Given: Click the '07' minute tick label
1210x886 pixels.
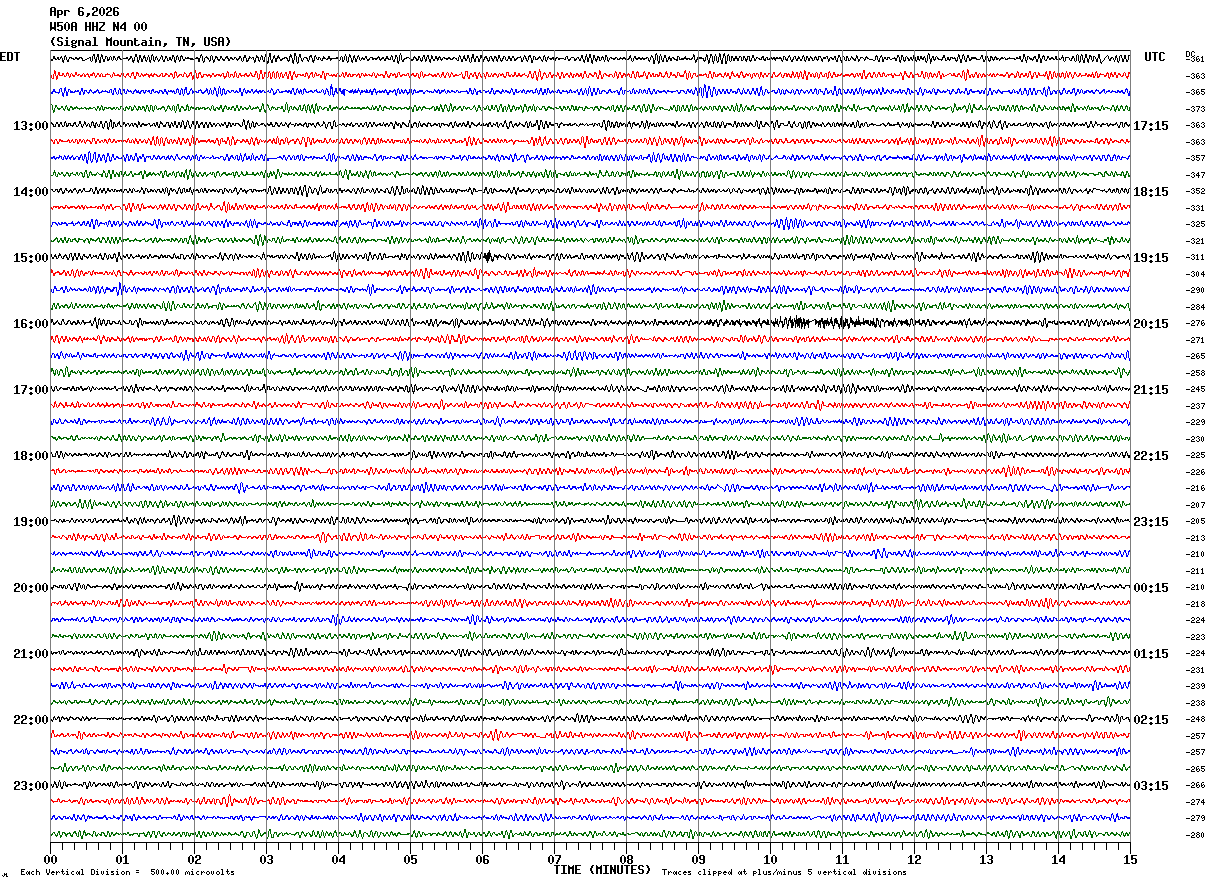Looking at the screenshot, I should 554,859.
